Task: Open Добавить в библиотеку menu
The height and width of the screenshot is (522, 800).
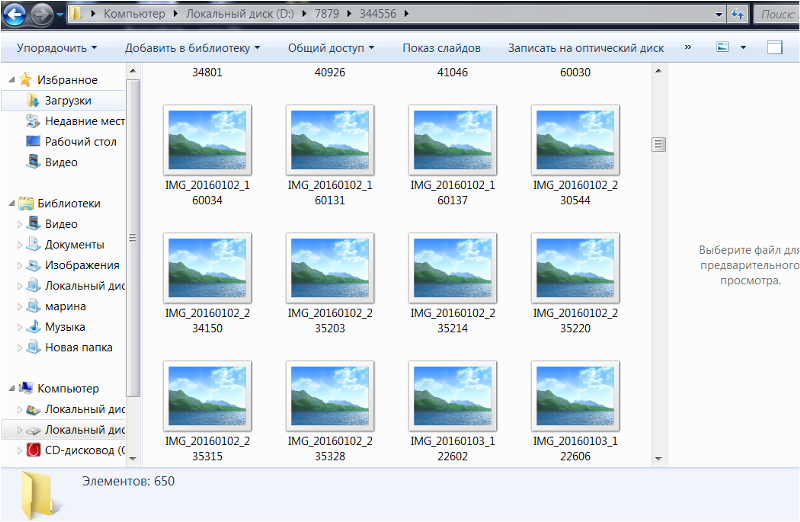Action: click(x=192, y=48)
